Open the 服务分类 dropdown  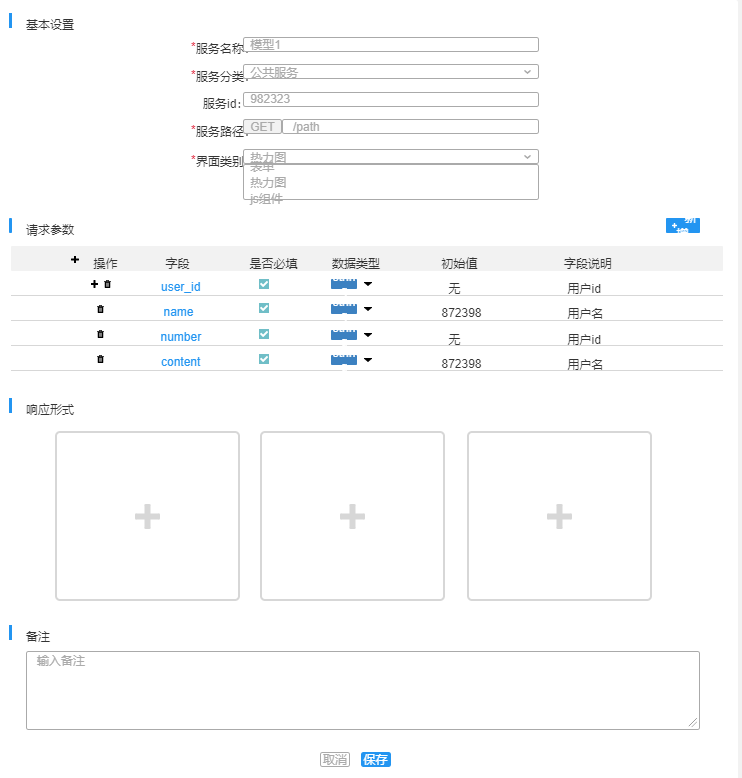click(391, 72)
